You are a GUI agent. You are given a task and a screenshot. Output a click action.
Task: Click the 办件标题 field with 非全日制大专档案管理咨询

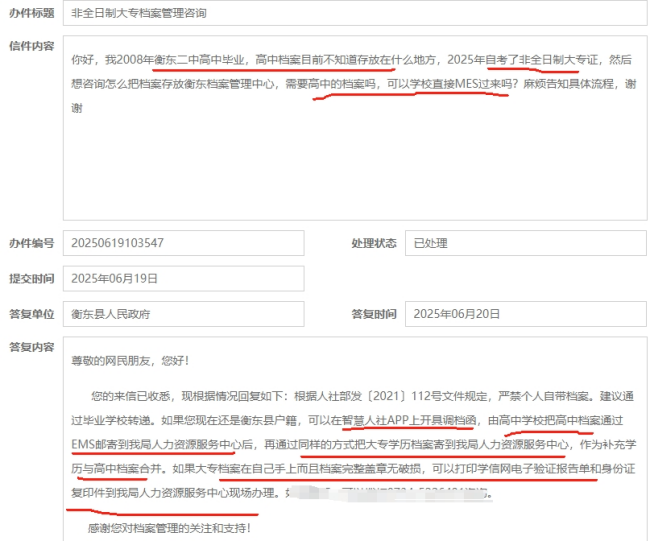(355, 13)
